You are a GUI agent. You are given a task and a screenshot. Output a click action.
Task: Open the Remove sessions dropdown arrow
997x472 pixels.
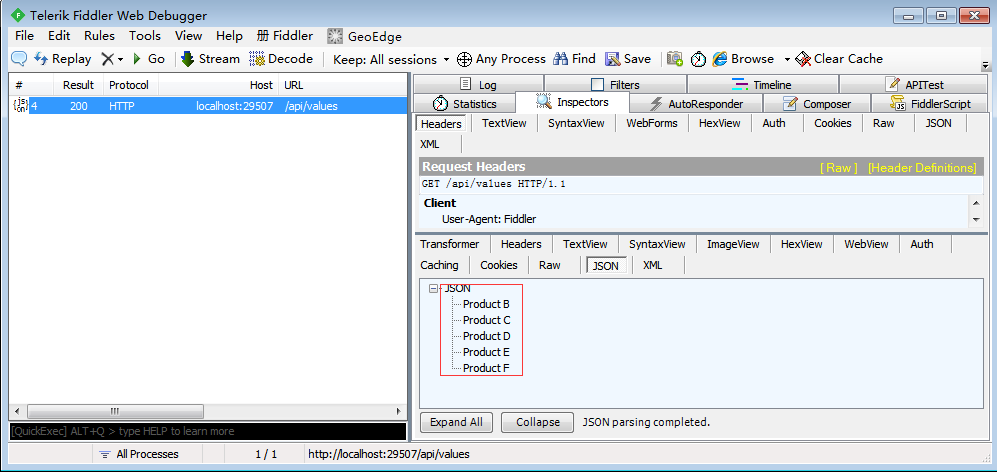coord(120,59)
